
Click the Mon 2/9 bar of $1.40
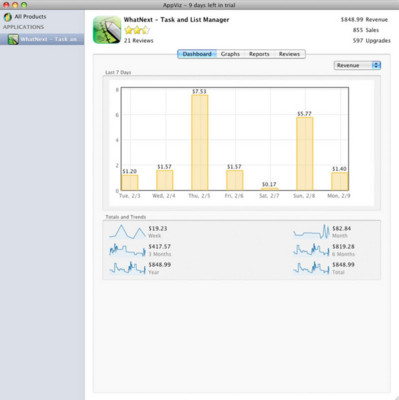(340, 181)
